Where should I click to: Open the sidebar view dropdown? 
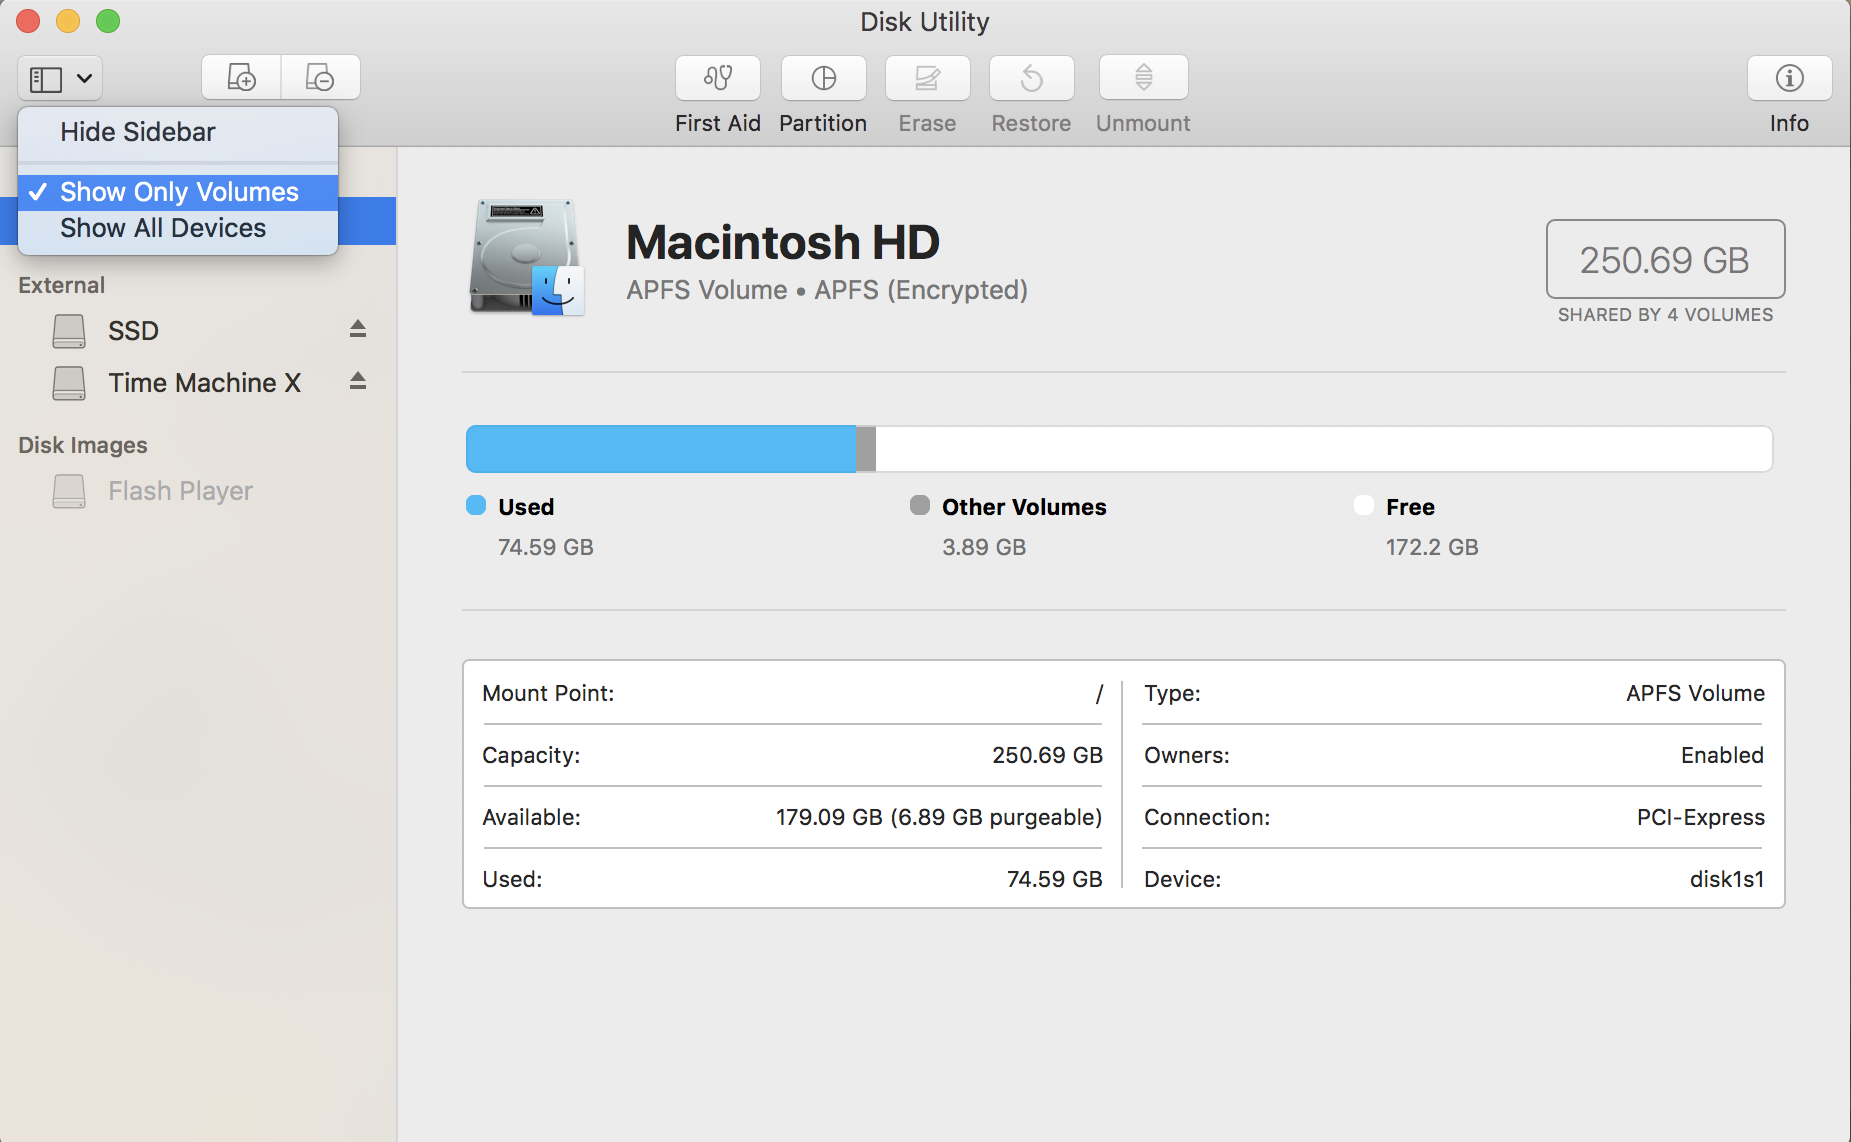pos(60,78)
